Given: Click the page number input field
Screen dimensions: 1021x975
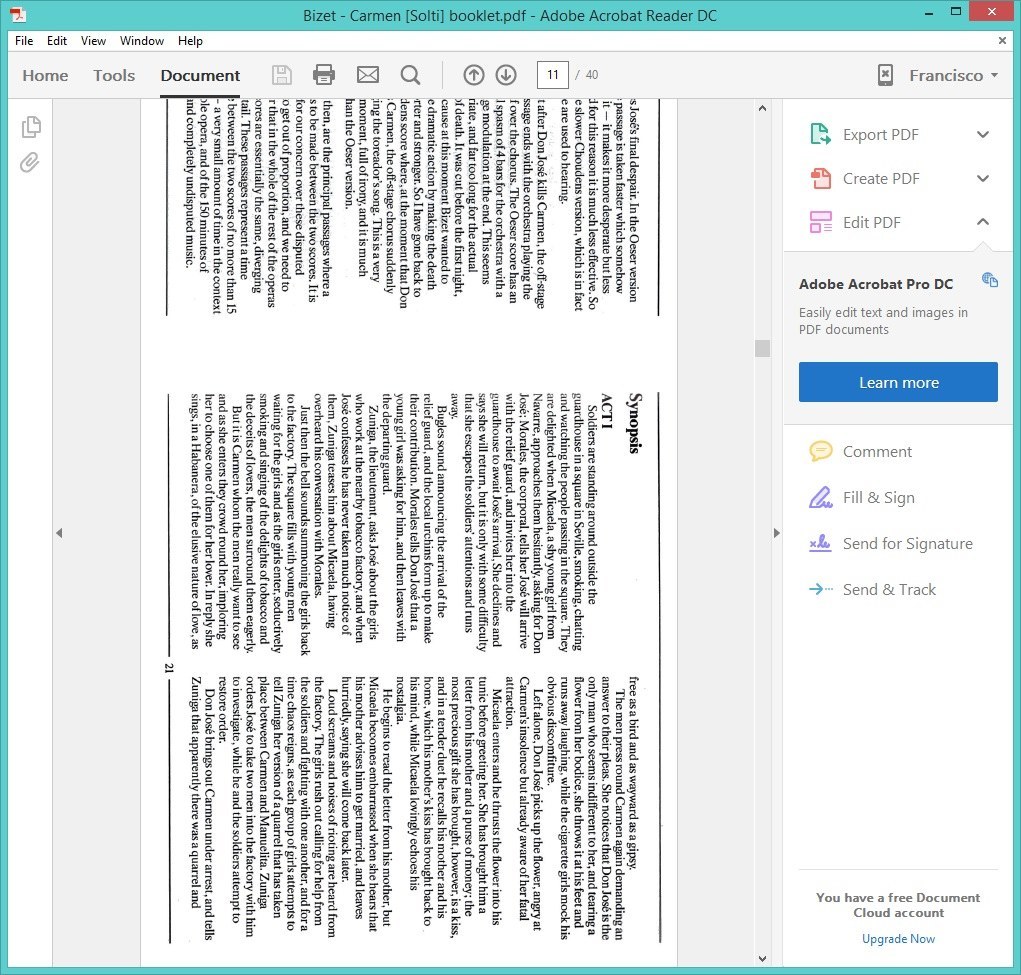Looking at the screenshot, I should [552, 75].
